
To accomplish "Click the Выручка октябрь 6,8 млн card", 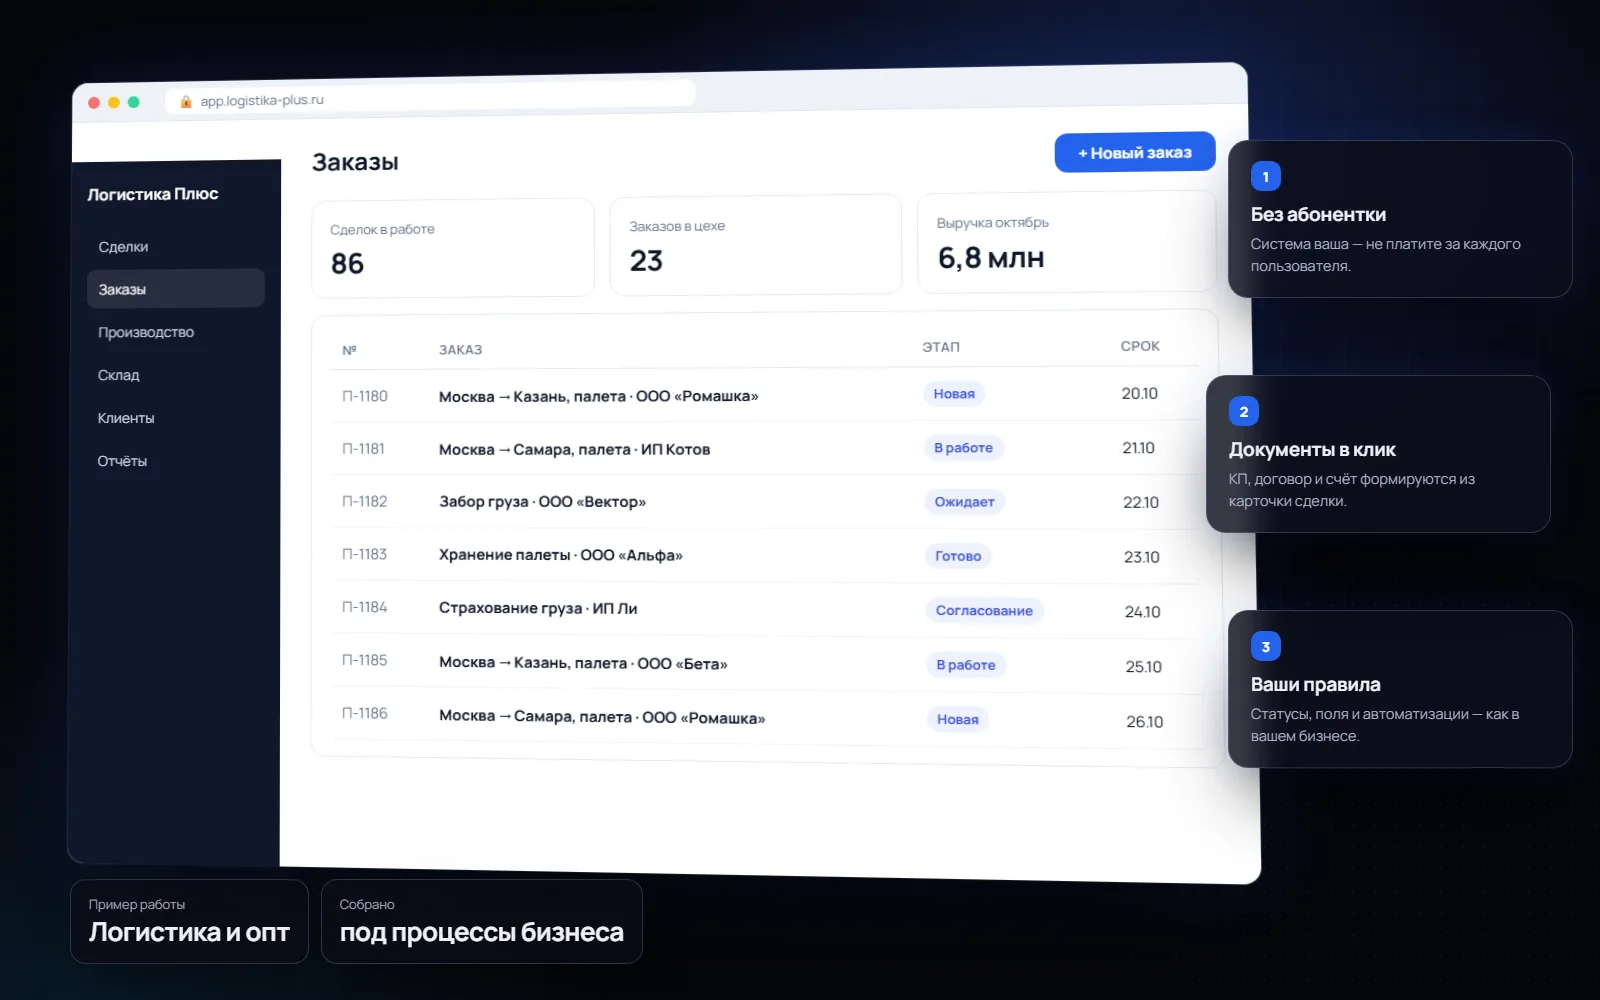I will 1067,242.
